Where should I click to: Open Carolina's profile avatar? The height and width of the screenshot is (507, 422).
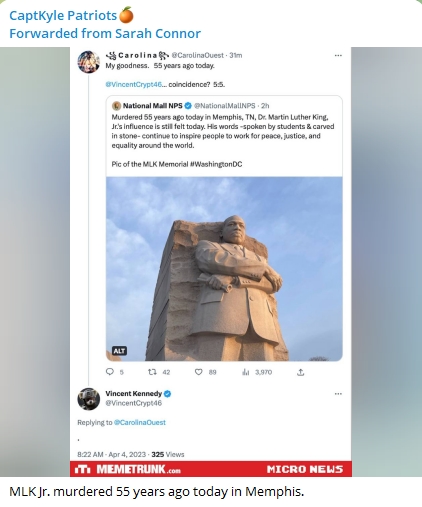(89, 62)
